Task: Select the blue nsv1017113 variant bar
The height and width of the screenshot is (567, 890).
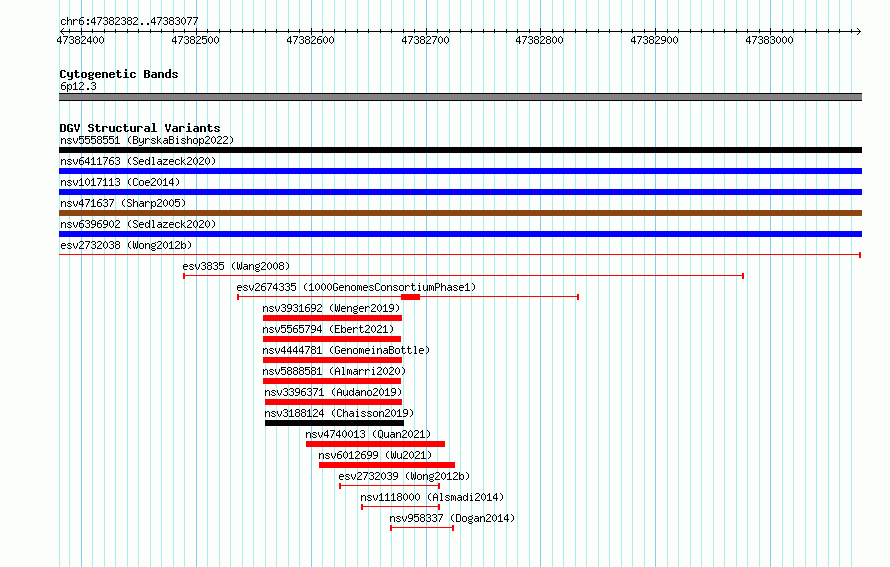Action: pos(460,192)
